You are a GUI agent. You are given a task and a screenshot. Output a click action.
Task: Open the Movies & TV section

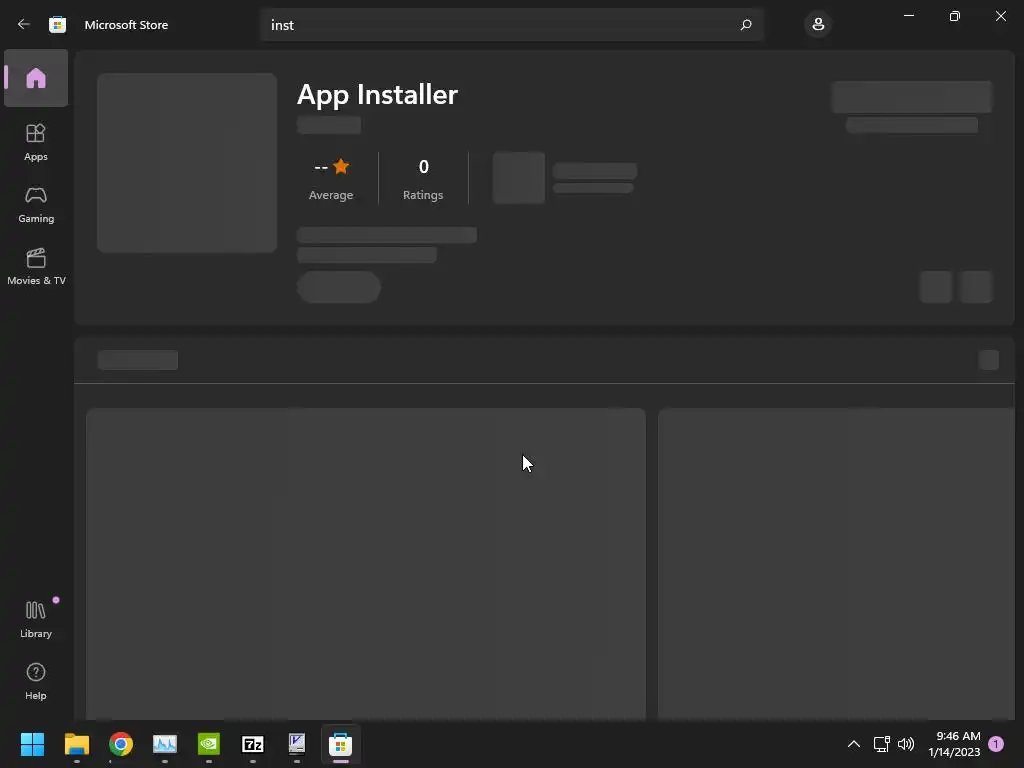click(36, 266)
